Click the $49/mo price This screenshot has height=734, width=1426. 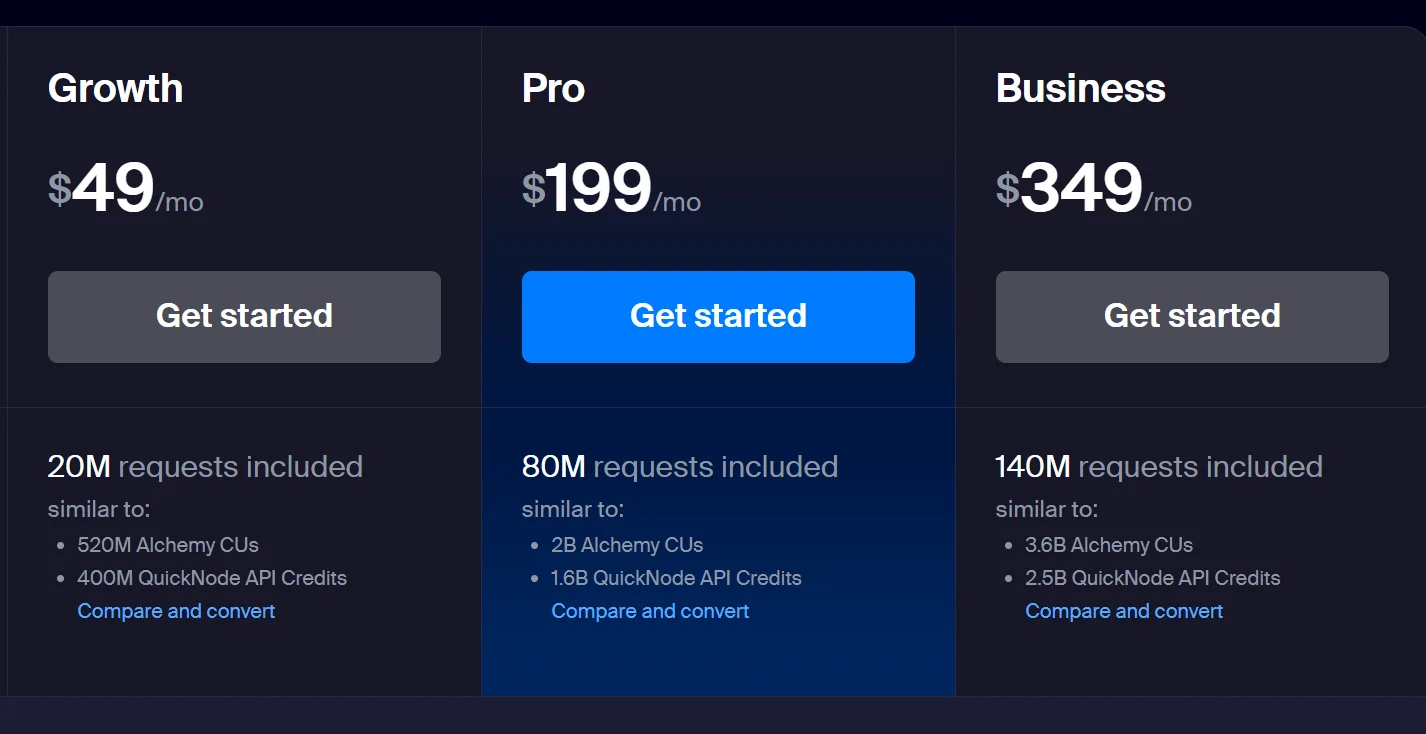click(x=125, y=189)
